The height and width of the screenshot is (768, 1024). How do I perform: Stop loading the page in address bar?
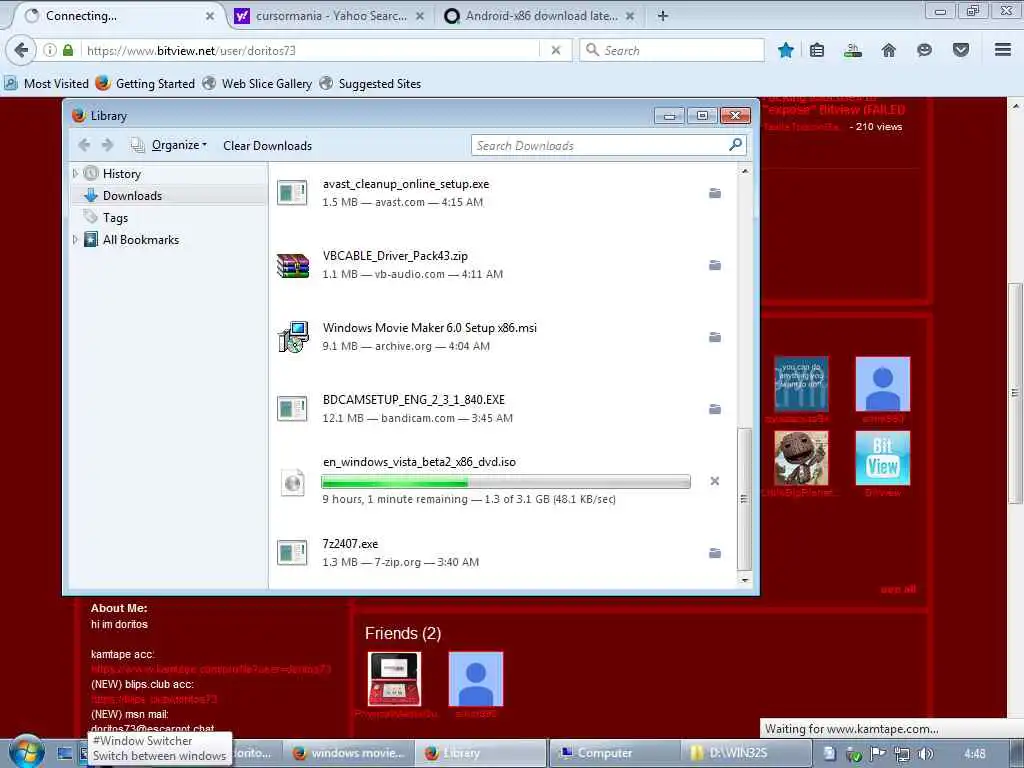point(556,50)
